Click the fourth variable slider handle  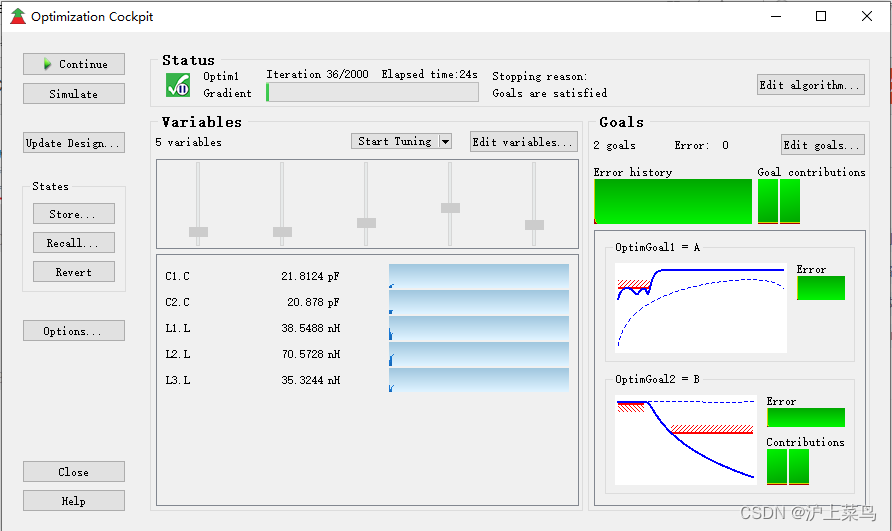pyautogui.click(x=451, y=208)
